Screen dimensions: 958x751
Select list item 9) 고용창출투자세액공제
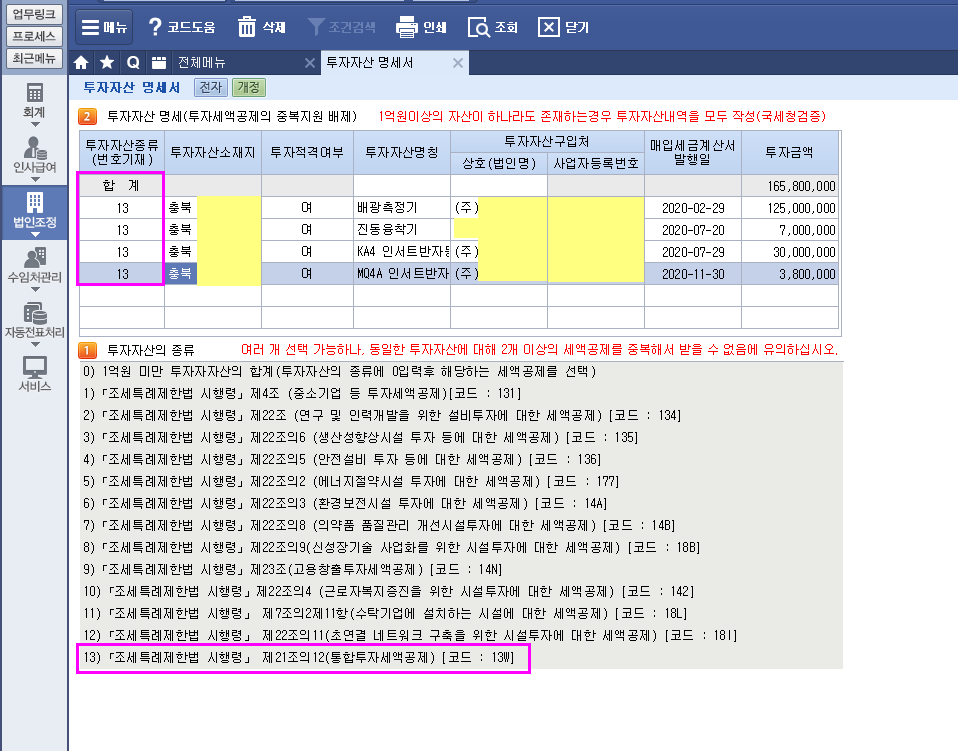[x=292, y=570]
